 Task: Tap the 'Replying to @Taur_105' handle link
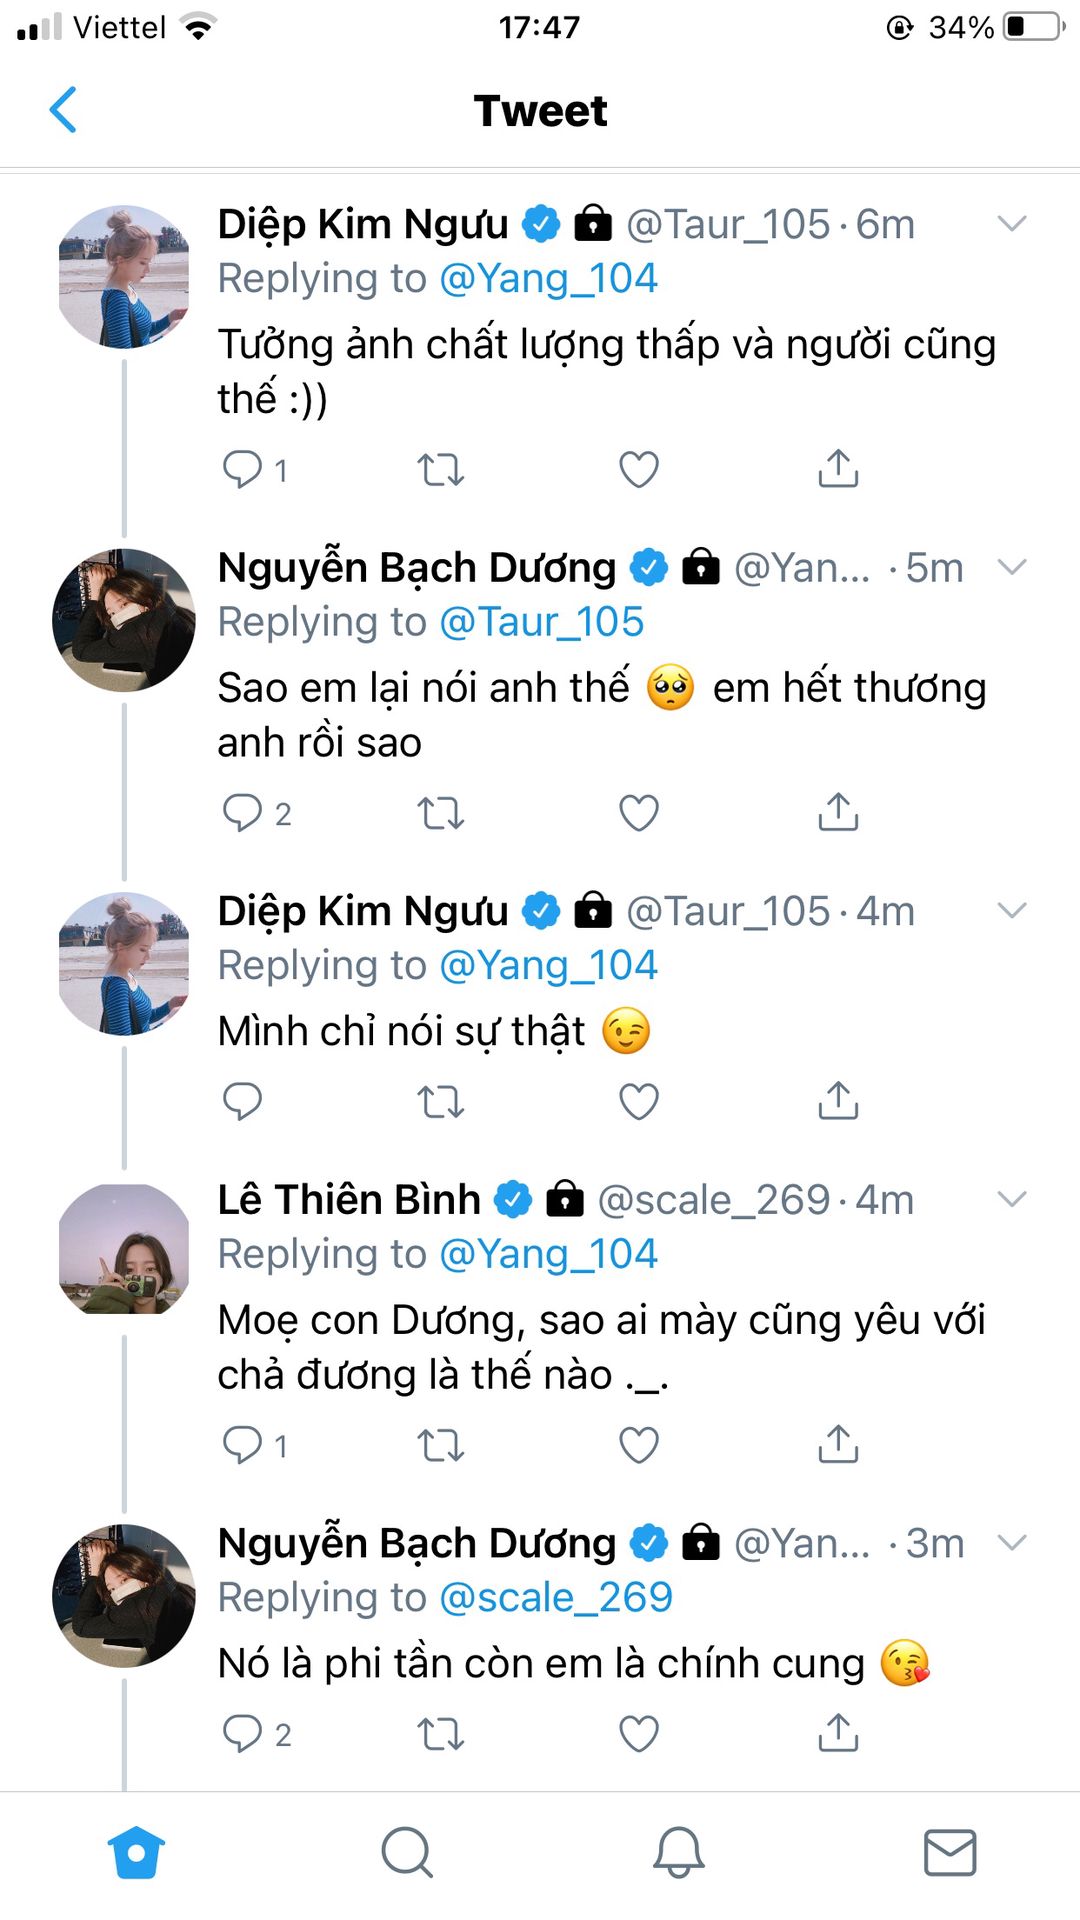coord(541,622)
